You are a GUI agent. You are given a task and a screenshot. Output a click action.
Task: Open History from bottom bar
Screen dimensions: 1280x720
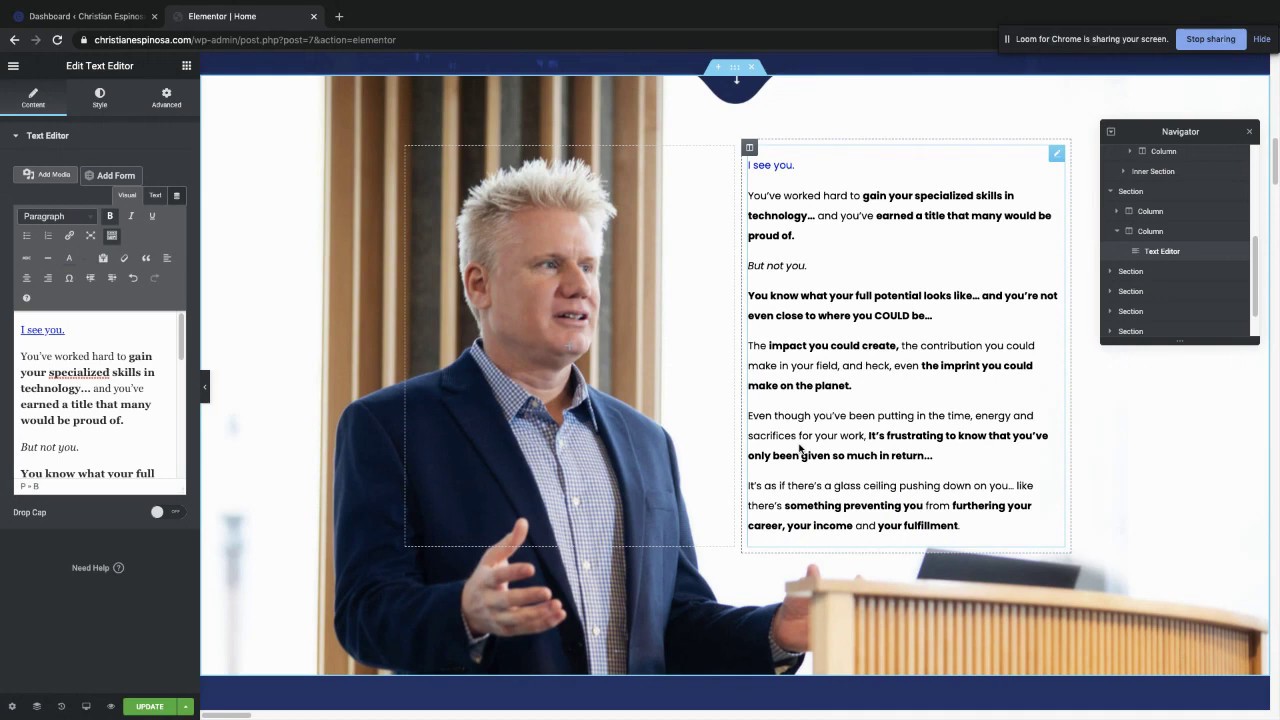click(x=61, y=706)
